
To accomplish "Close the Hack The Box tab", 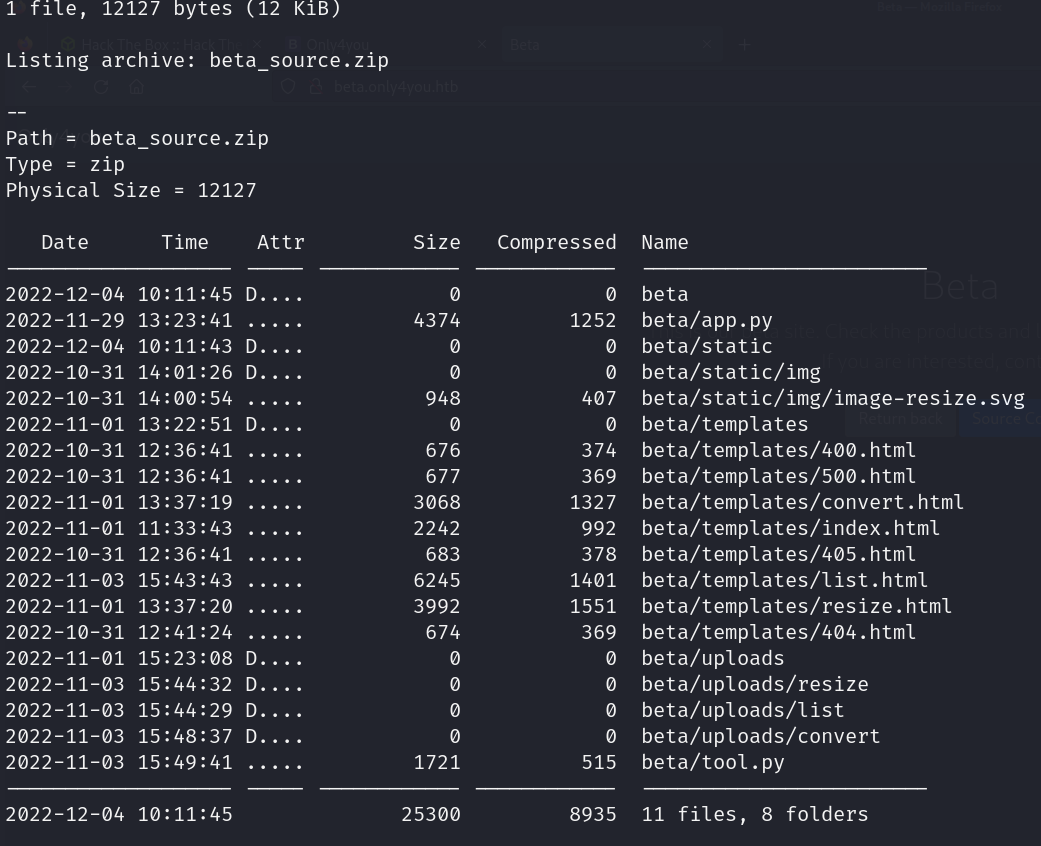I will (x=257, y=45).
